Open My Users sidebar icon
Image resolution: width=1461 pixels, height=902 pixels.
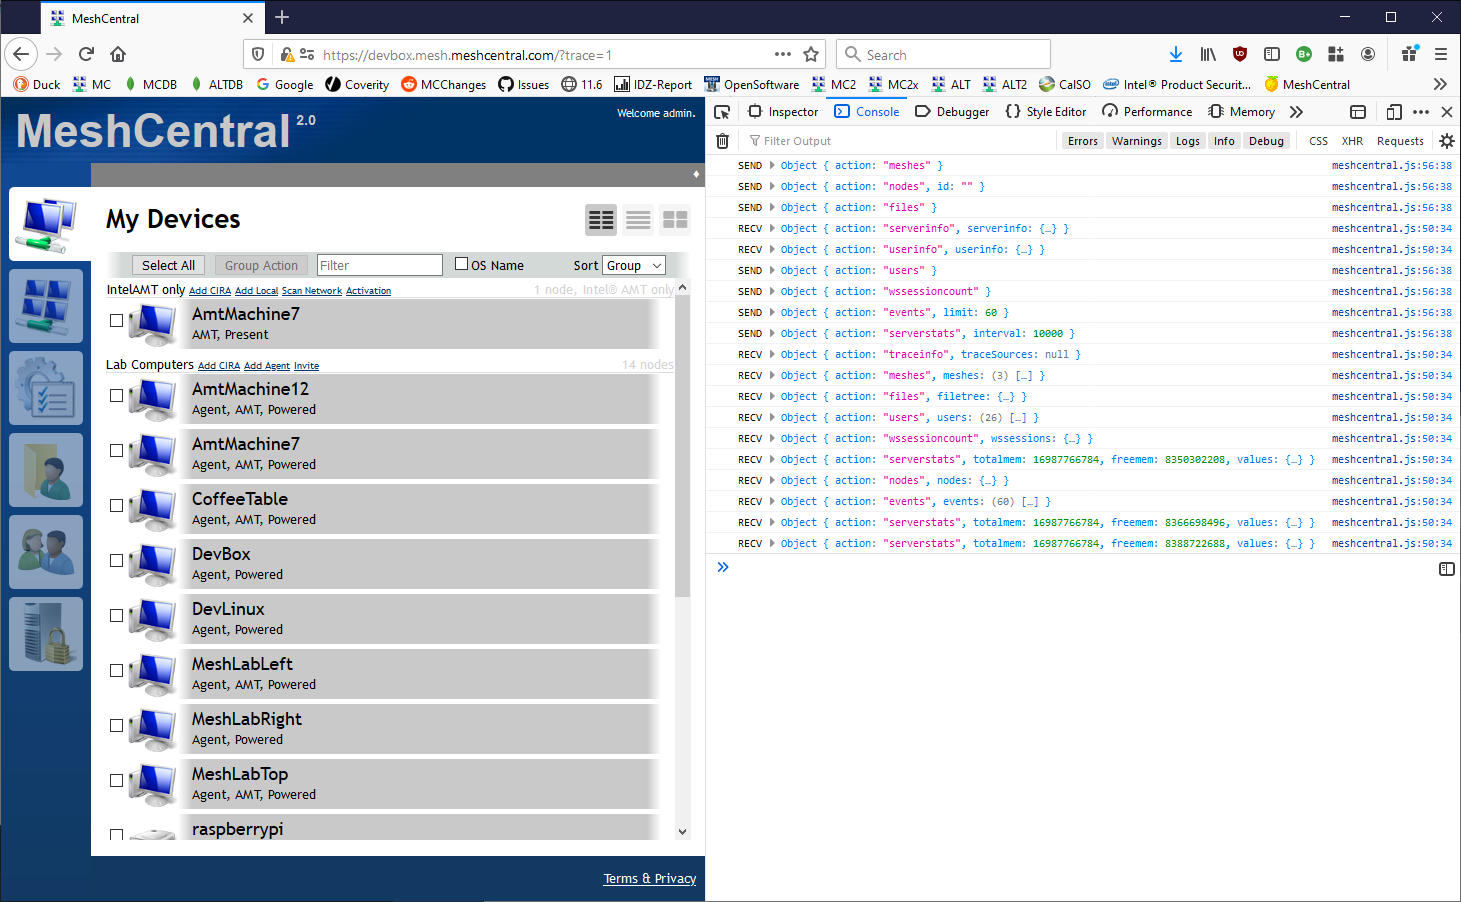pyautogui.click(x=46, y=552)
